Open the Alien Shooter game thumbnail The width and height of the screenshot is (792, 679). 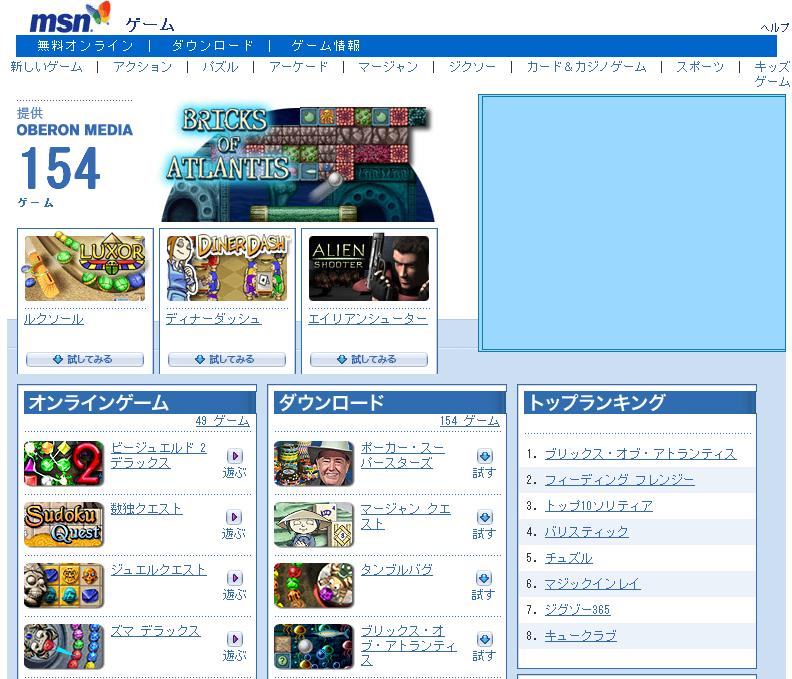[x=369, y=268]
